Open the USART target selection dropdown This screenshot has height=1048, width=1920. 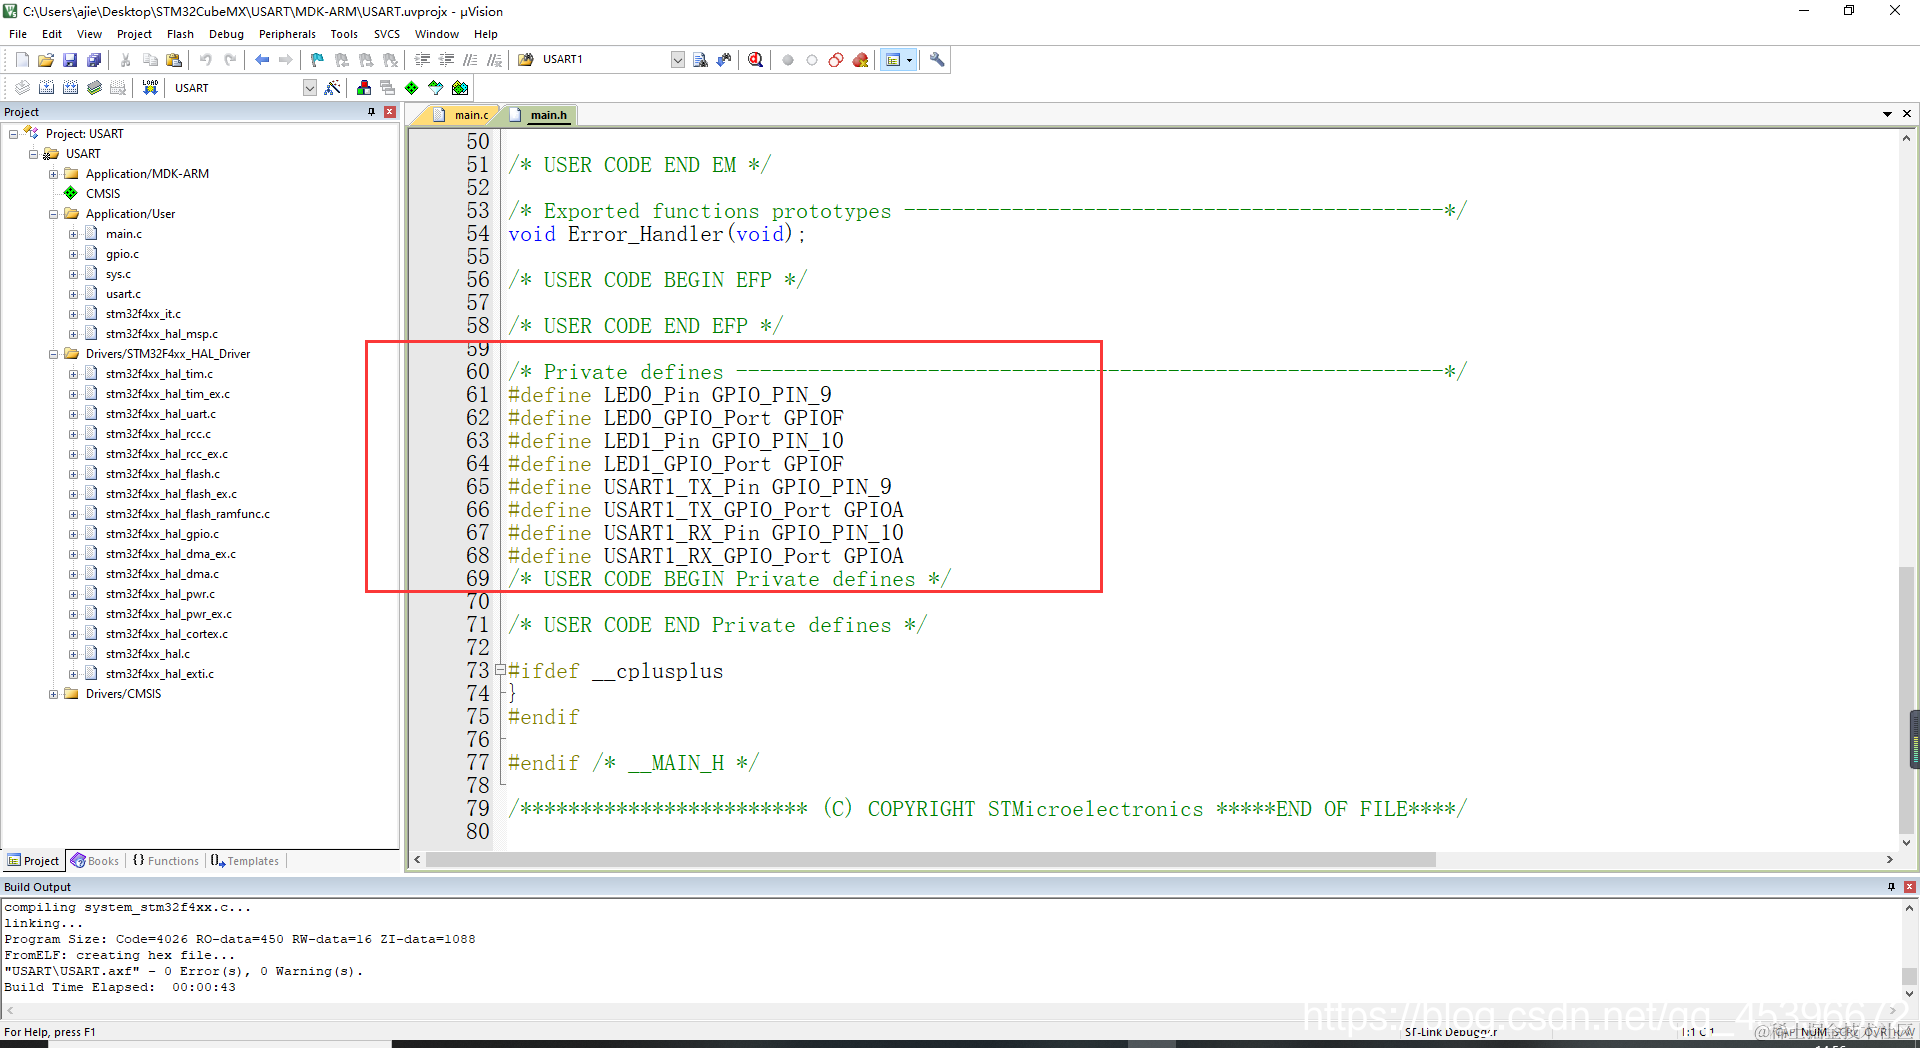(x=309, y=88)
